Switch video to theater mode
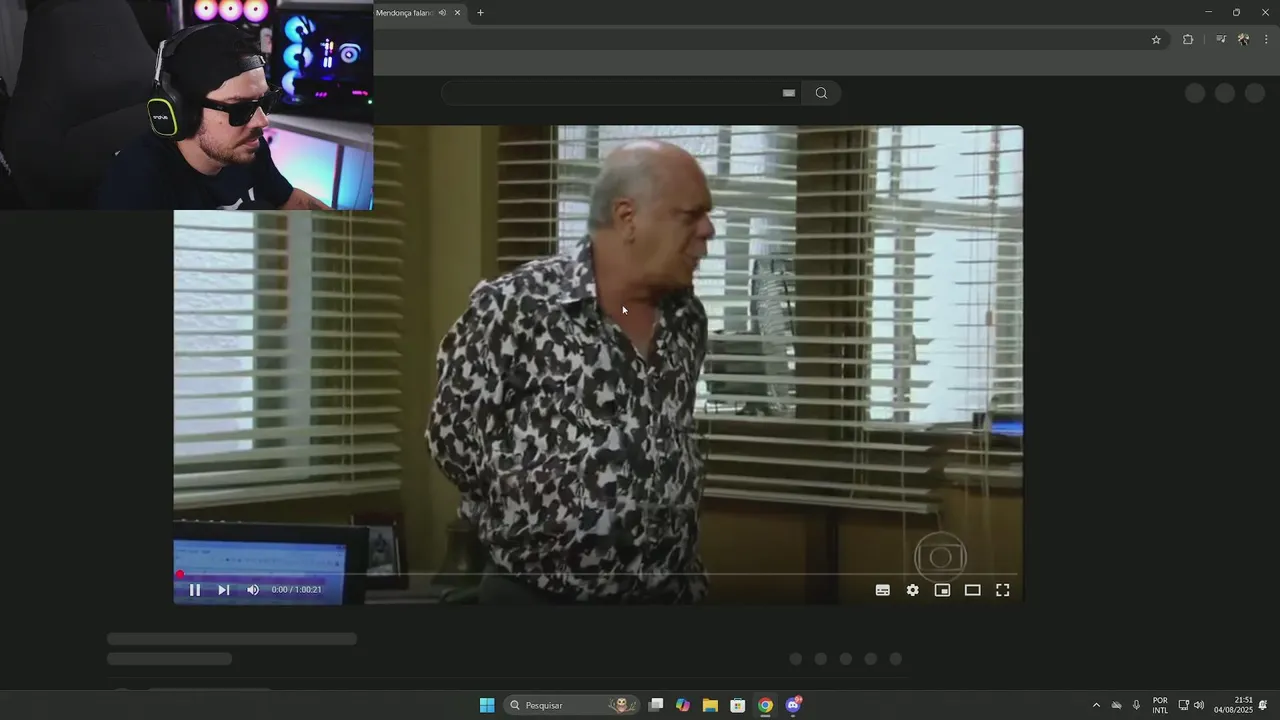The width and height of the screenshot is (1280, 720). (972, 590)
